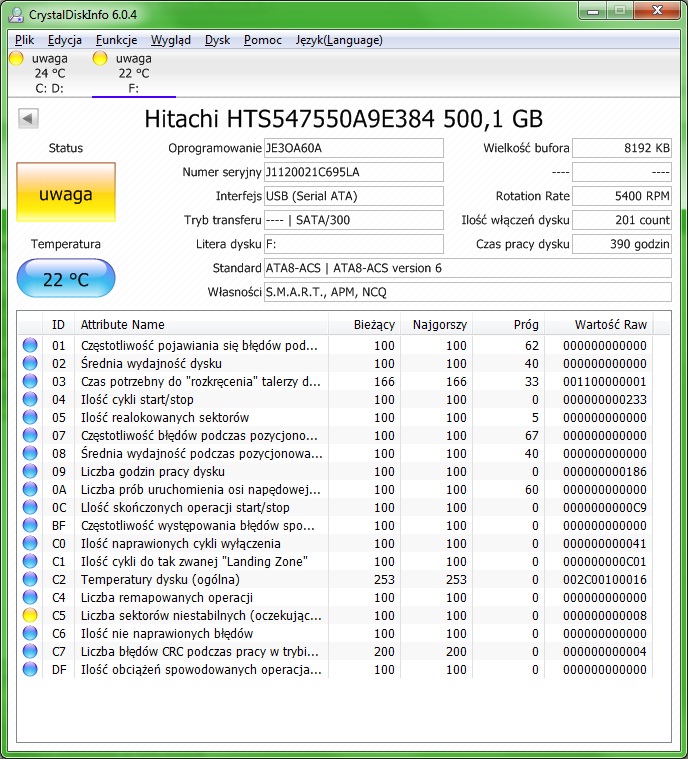Click the blue status orb for attribute 08
The image size is (688, 759).
(x=30, y=453)
